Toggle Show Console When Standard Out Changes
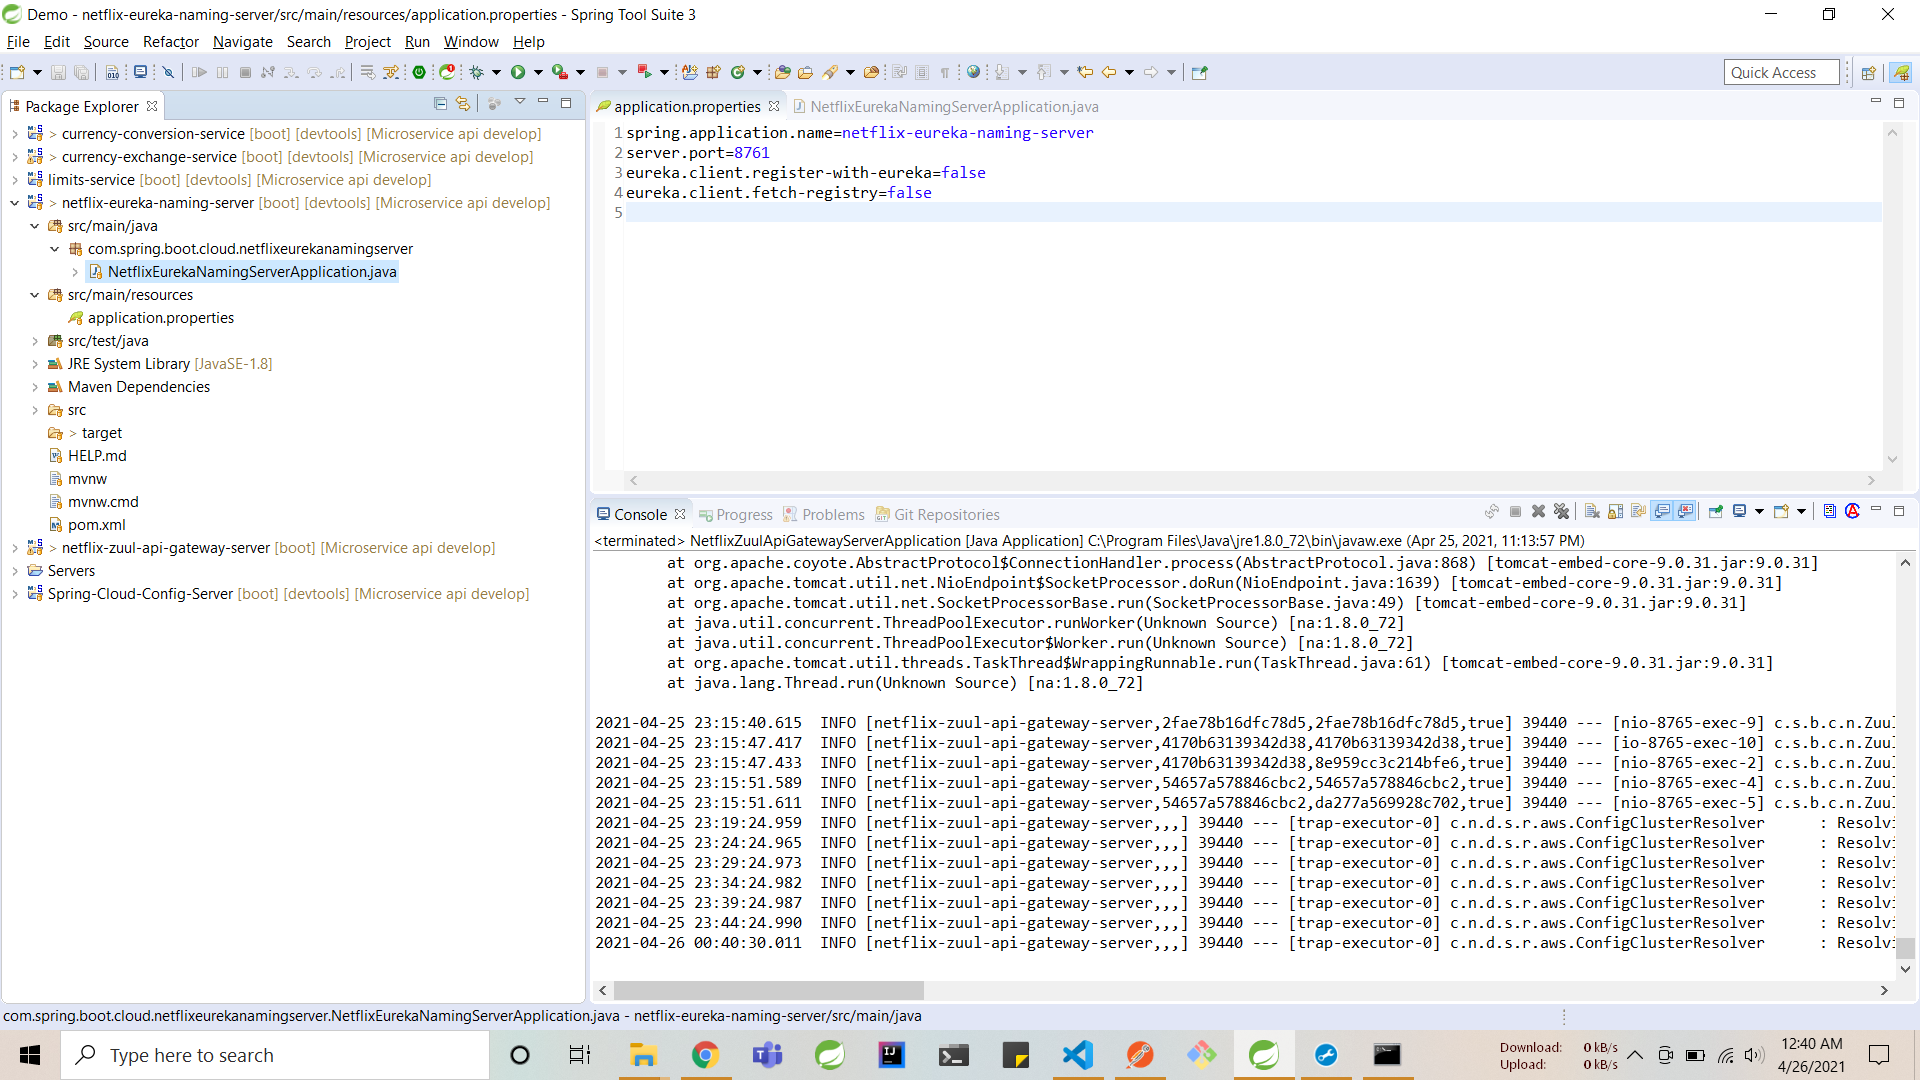The image size is (1920, 1080). [x=1662, y=512]
